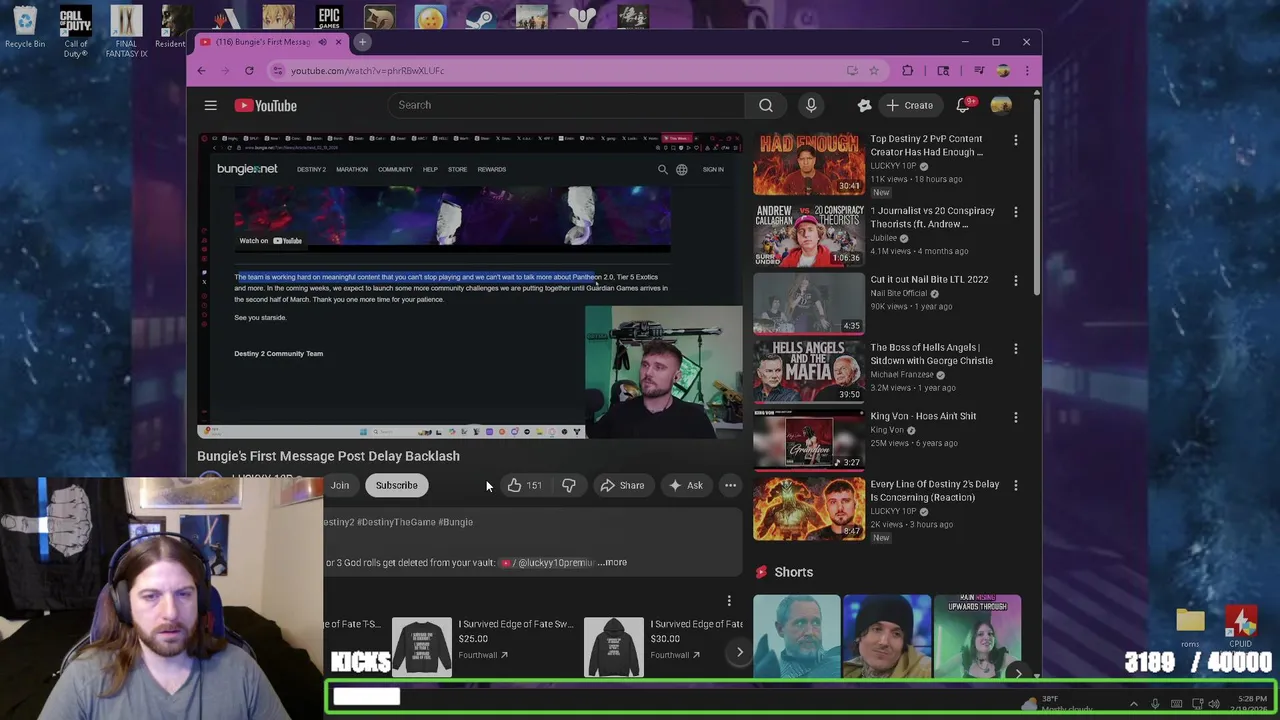The height and width of the screenshot is (720, 1280).
Task: Open options for Cut it out Nail Bite video
Action: (1015, 280)
